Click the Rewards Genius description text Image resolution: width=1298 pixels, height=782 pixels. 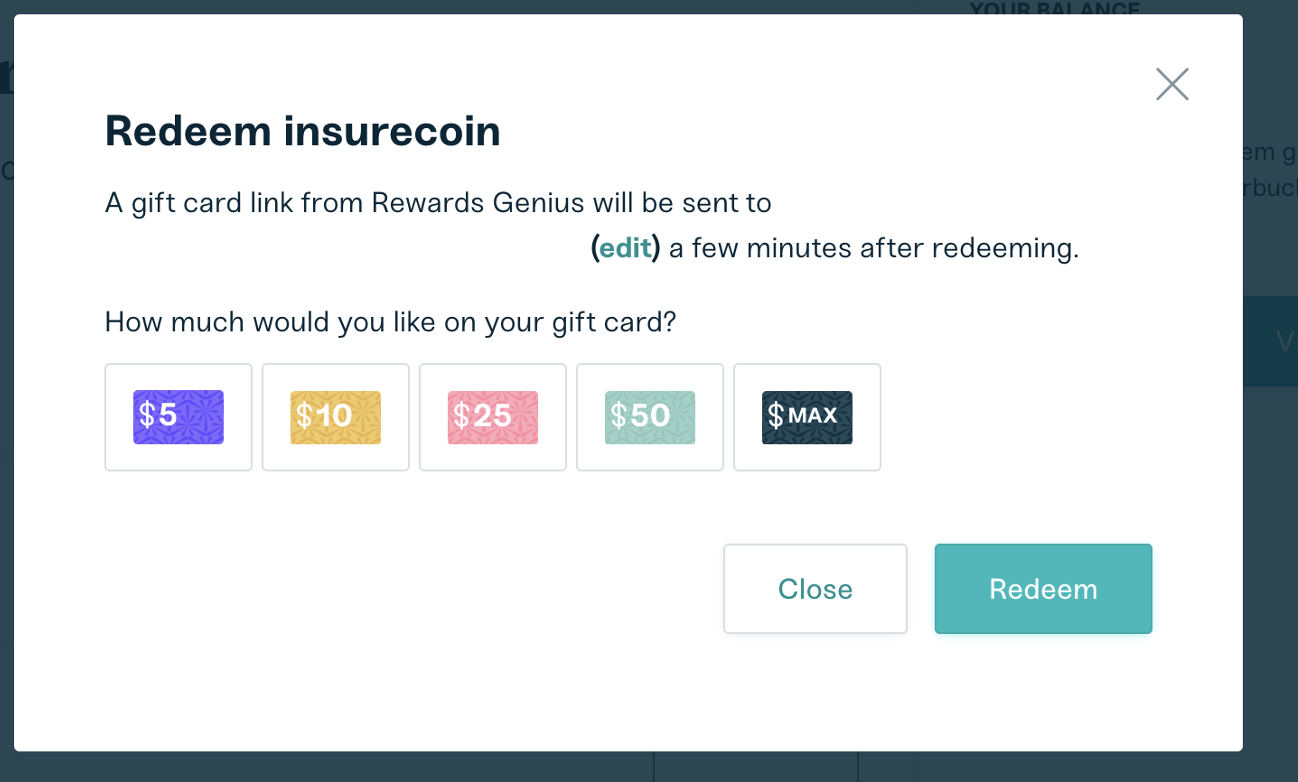click(438, 203)
